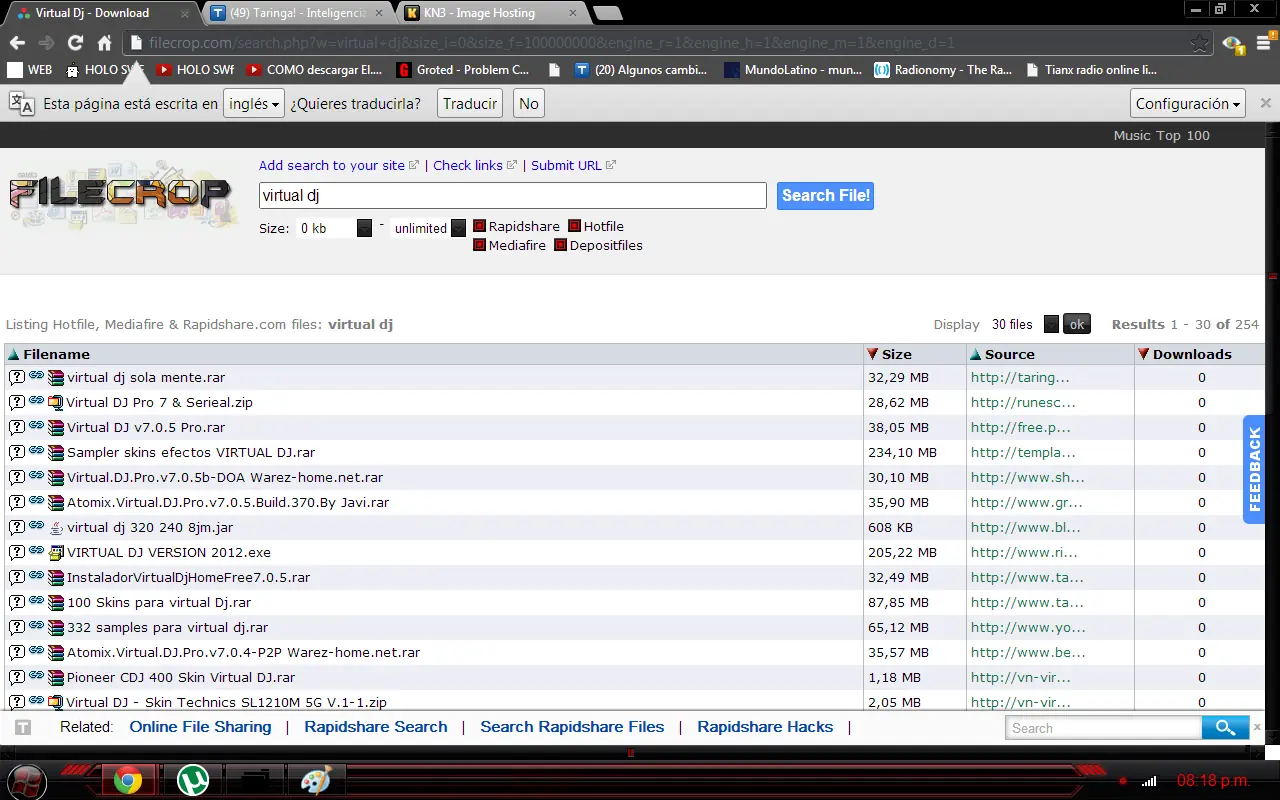
Task: Open the Windows Start orb
Action: pos(25,780)
